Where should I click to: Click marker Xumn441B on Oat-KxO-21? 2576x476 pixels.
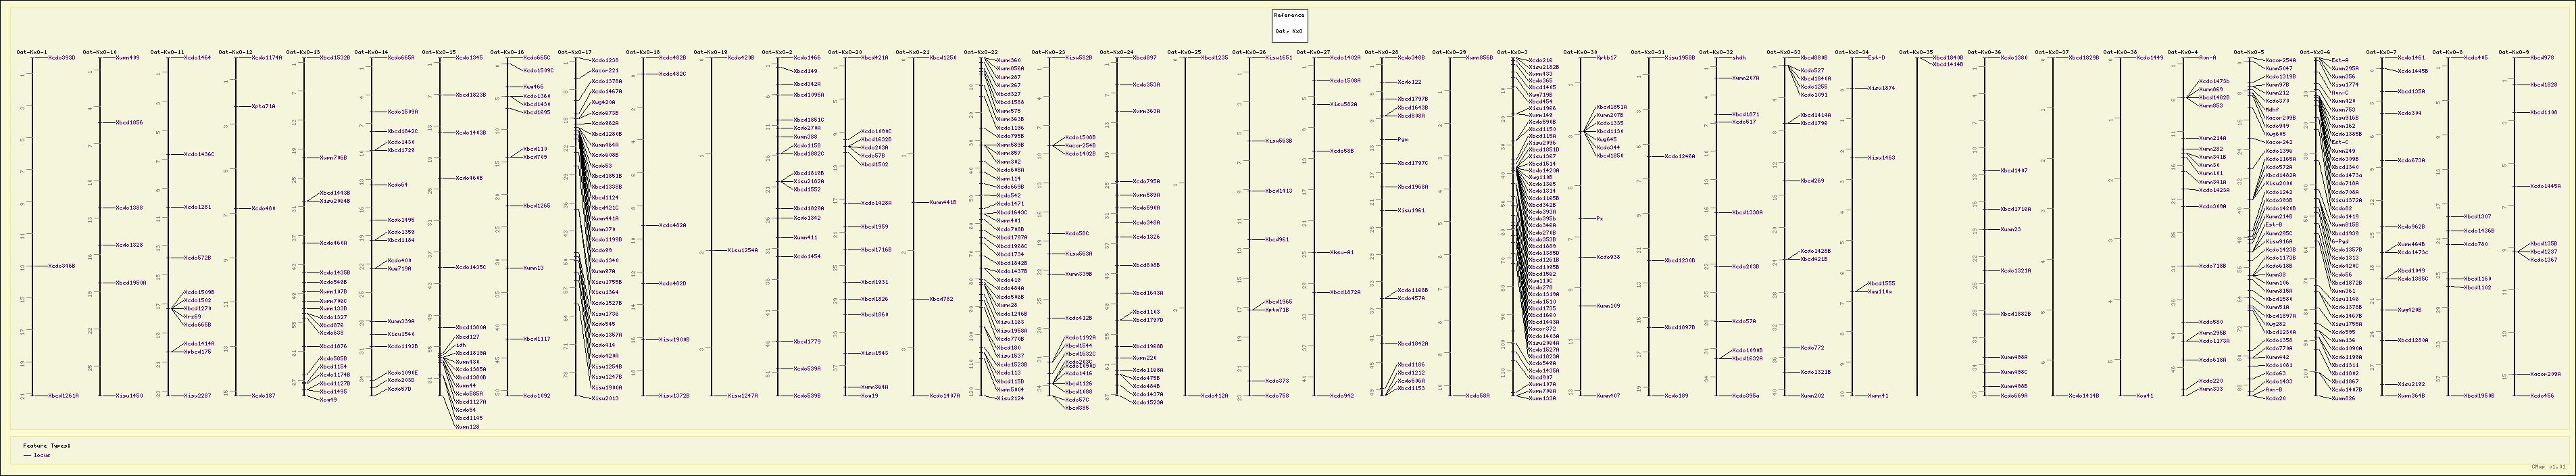pos(943,202)
